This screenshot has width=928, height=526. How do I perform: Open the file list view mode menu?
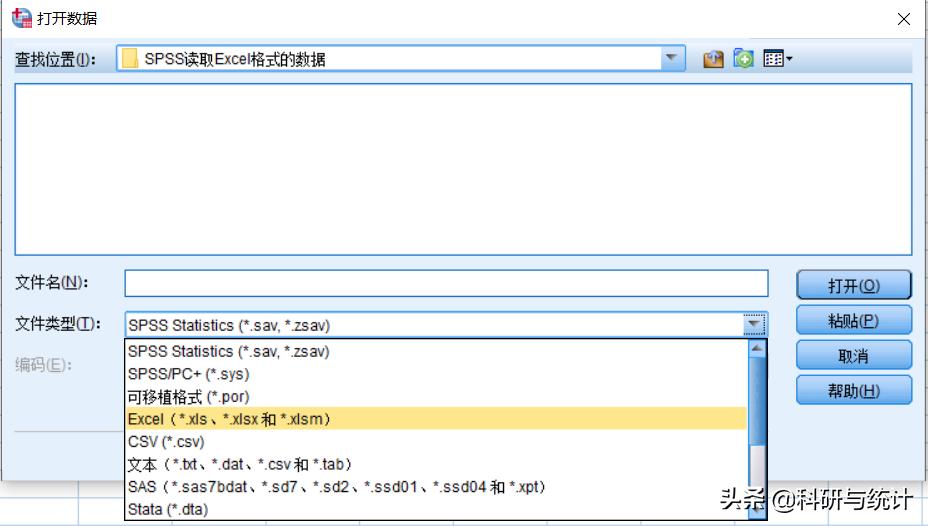(x=777, y=59)
